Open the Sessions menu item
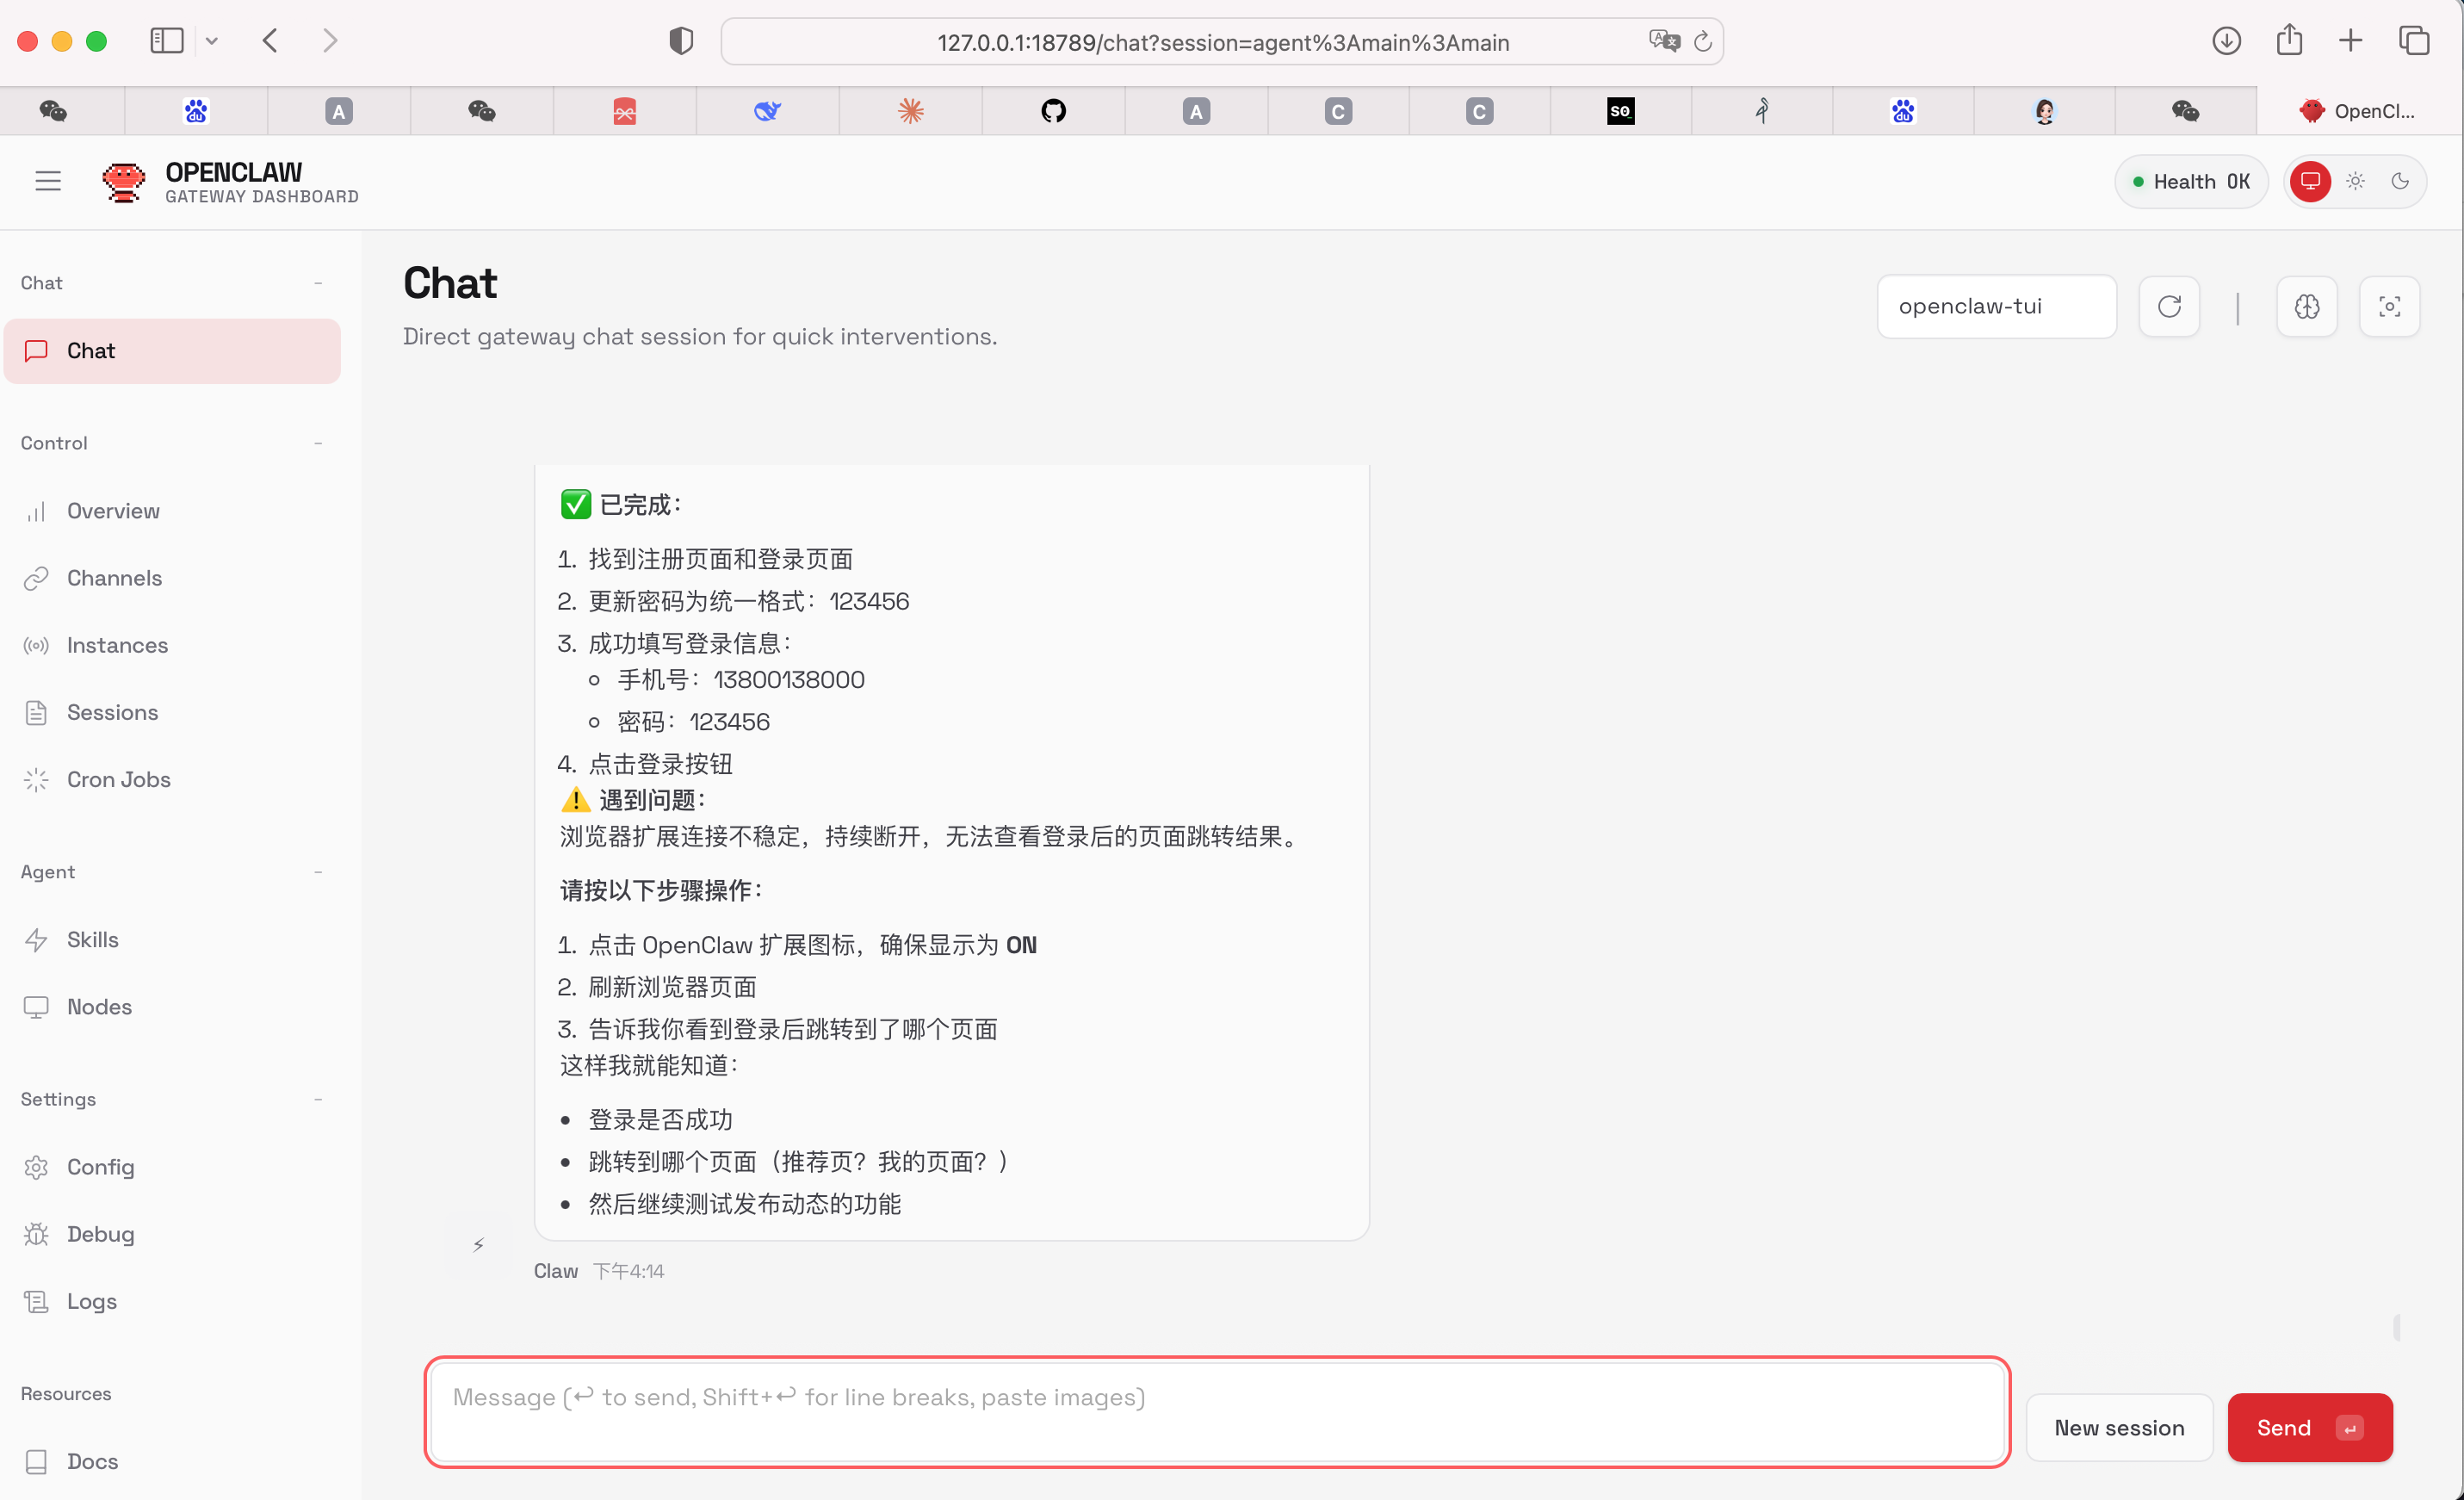The height and width of the screenshot is (1500, 2464). [112, 712]
